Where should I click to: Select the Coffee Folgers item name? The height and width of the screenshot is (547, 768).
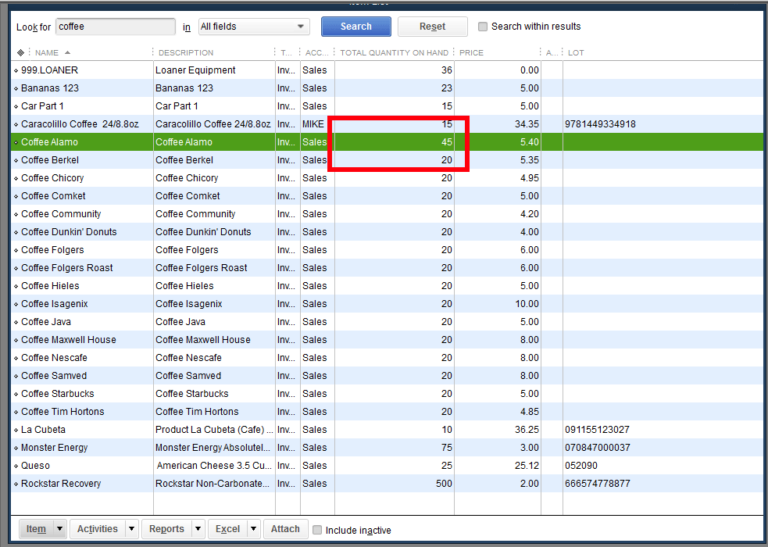point(52,250)
